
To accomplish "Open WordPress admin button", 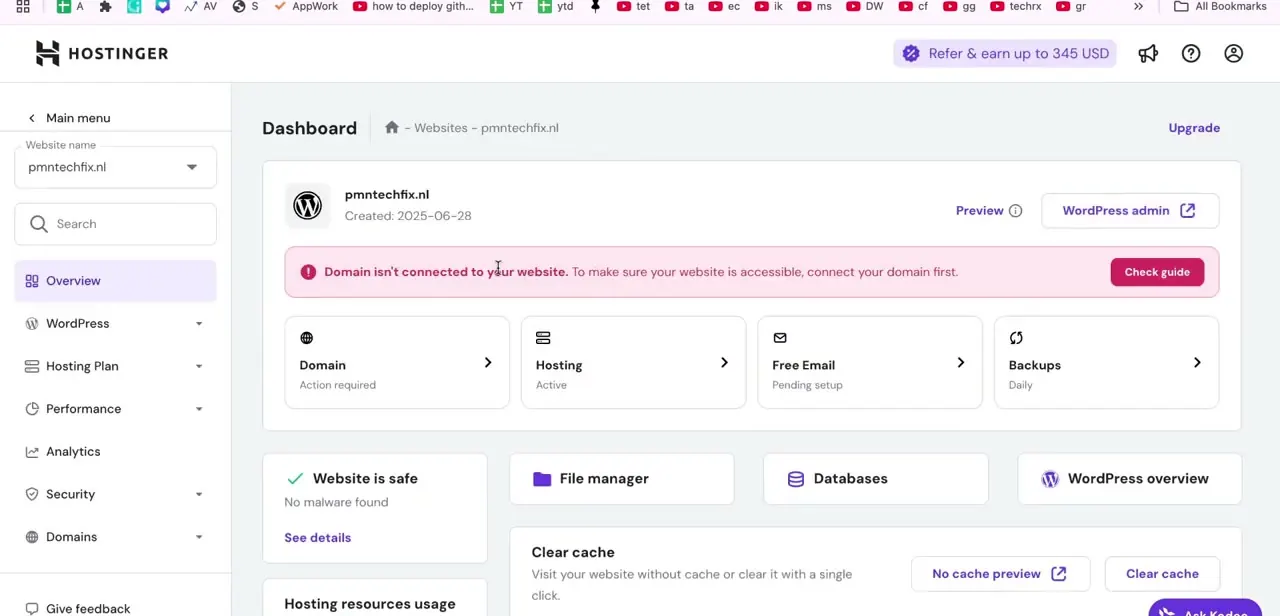I will pyautogui.click(x=1130, y=211).
